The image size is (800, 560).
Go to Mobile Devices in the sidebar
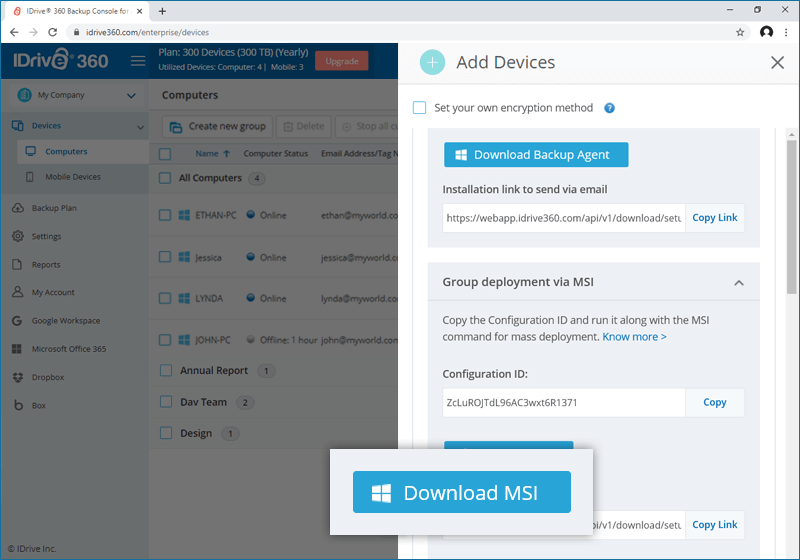pyautogui.click(x=72, y=177)
